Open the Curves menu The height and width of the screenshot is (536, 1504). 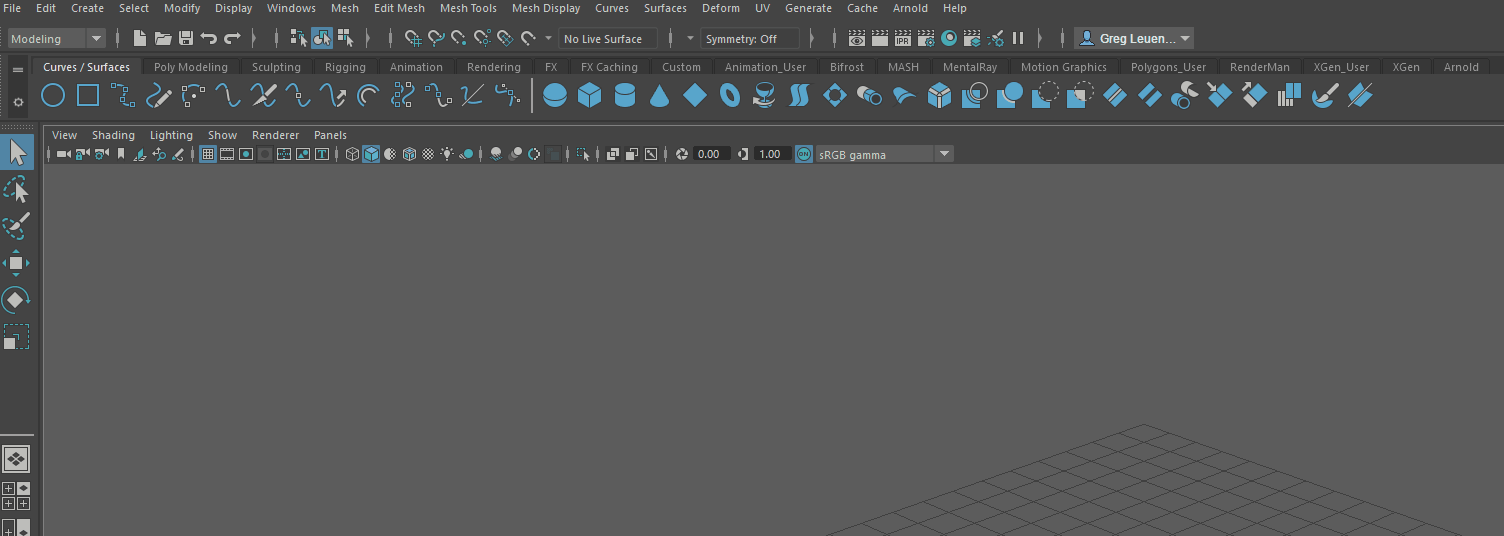point(612,8)
